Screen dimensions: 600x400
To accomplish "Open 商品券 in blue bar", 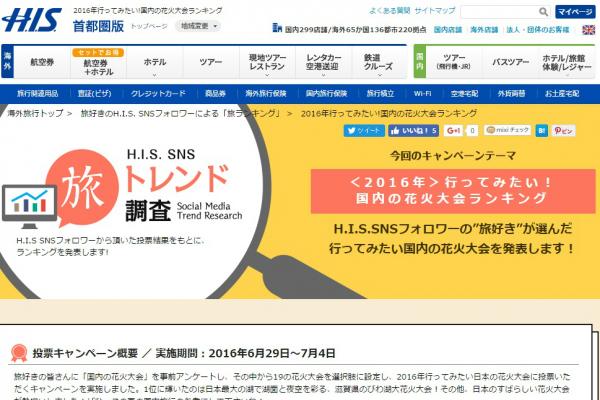I will point(215,93).
